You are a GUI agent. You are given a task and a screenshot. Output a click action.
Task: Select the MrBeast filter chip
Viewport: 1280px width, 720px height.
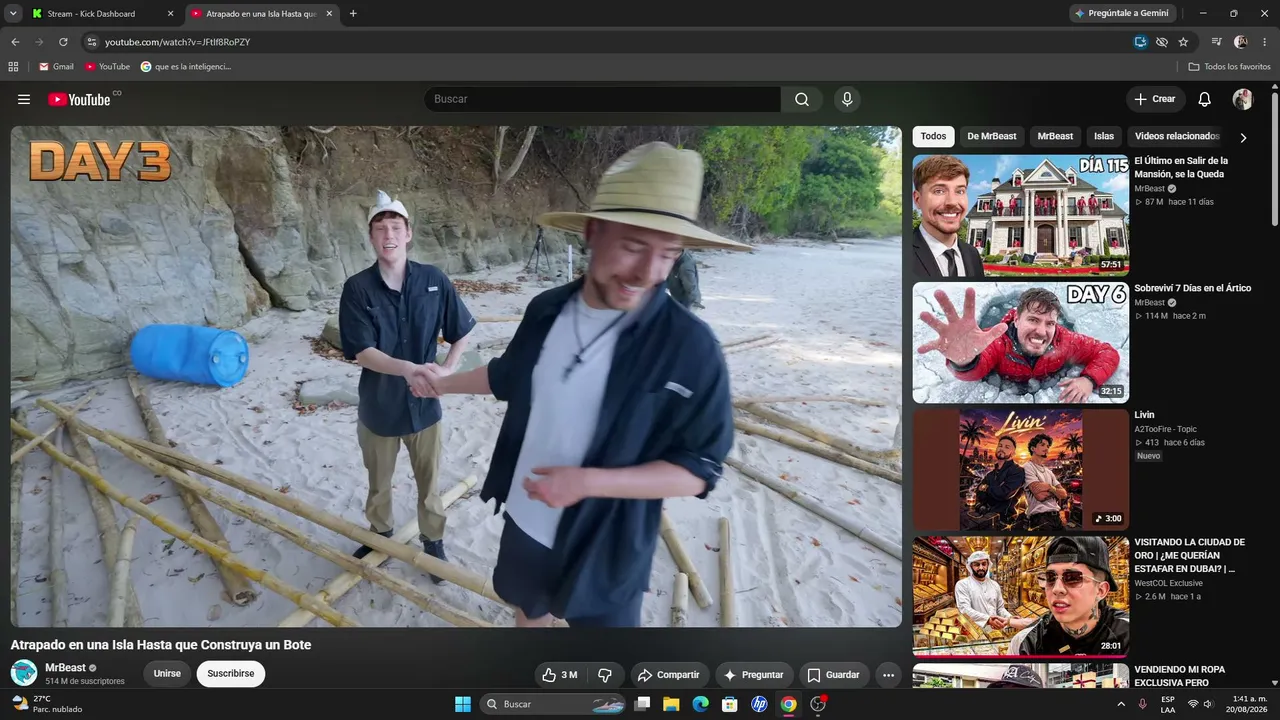pos(1055,136)
